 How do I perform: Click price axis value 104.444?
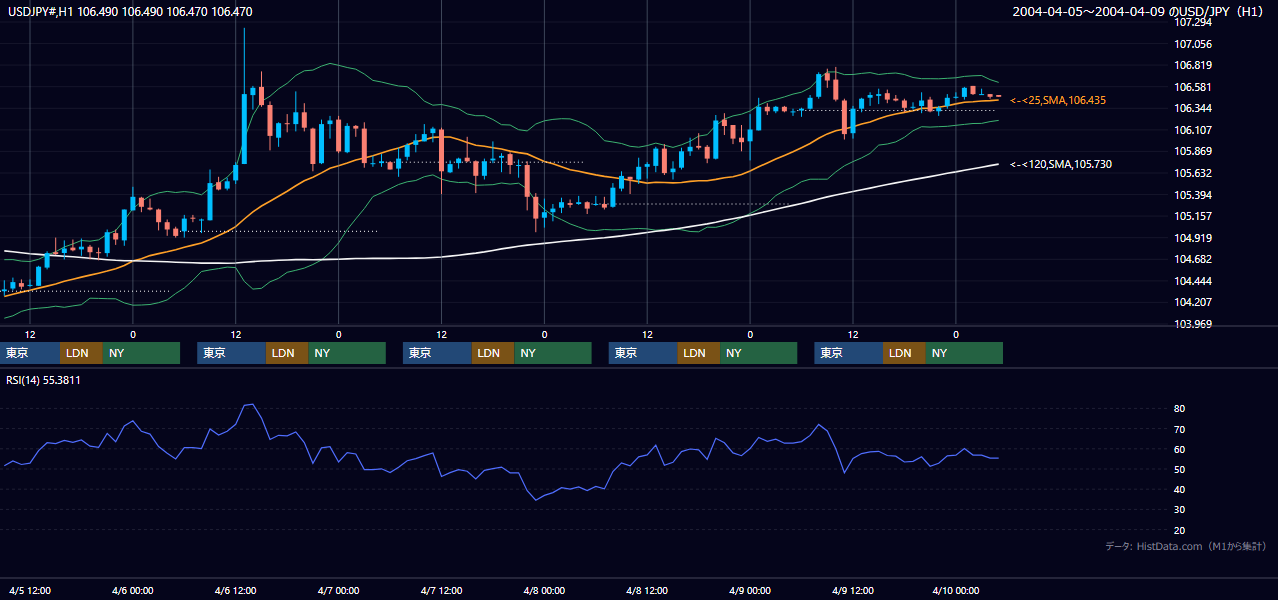pos(1193,281)
